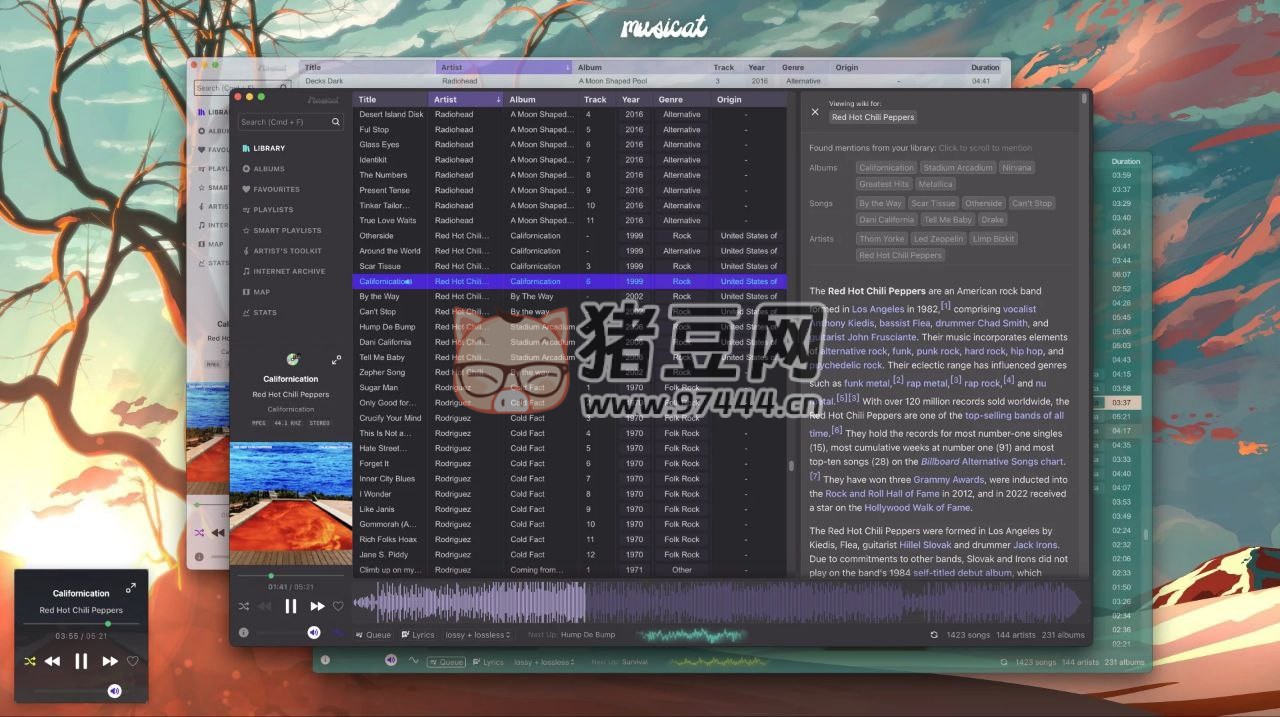Show the Queue panel
The height and width of the screenshot is (717, 1280).
[x=374, y=634]
